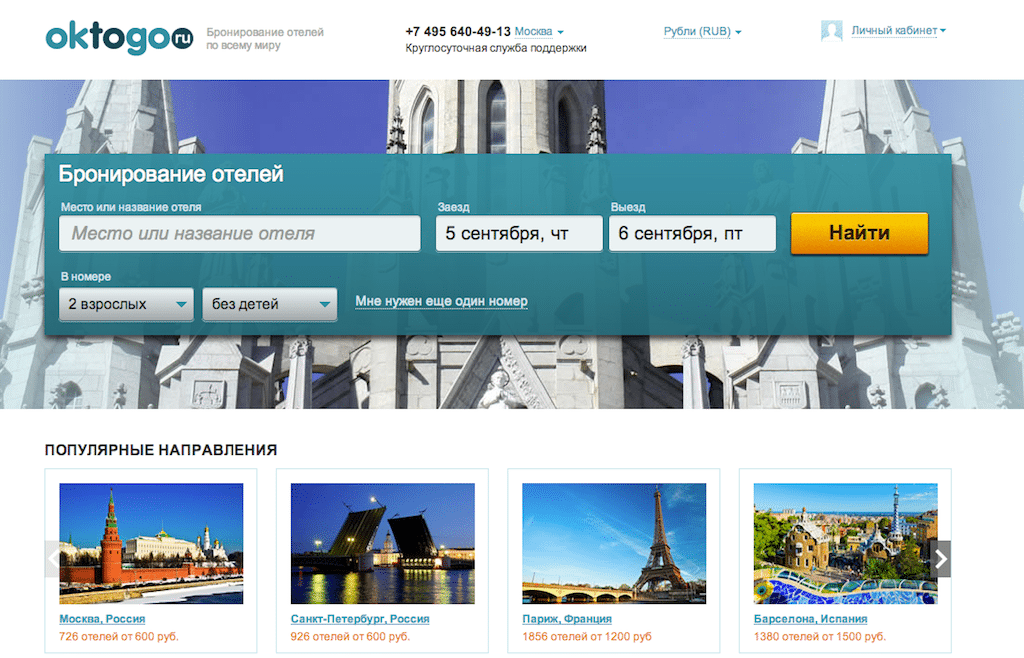Click text 926 отелей от 600 руб.
This screenshot has width=1024, height=658.
click(x=350, y=636)
